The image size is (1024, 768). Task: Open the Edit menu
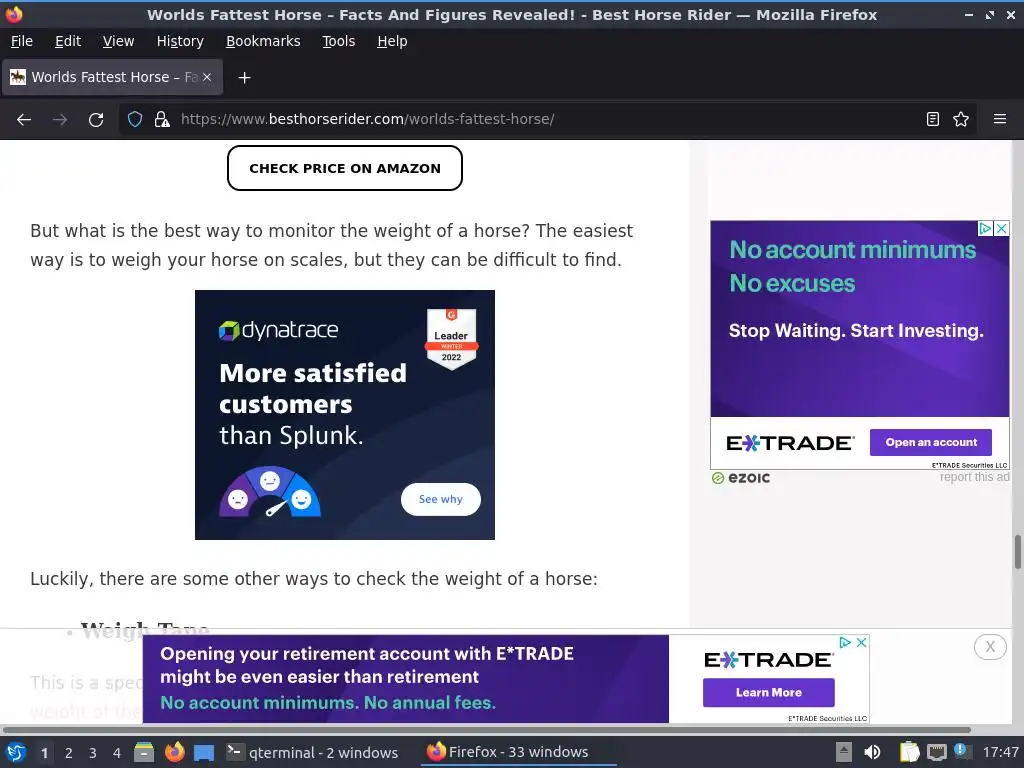[68, 41]
